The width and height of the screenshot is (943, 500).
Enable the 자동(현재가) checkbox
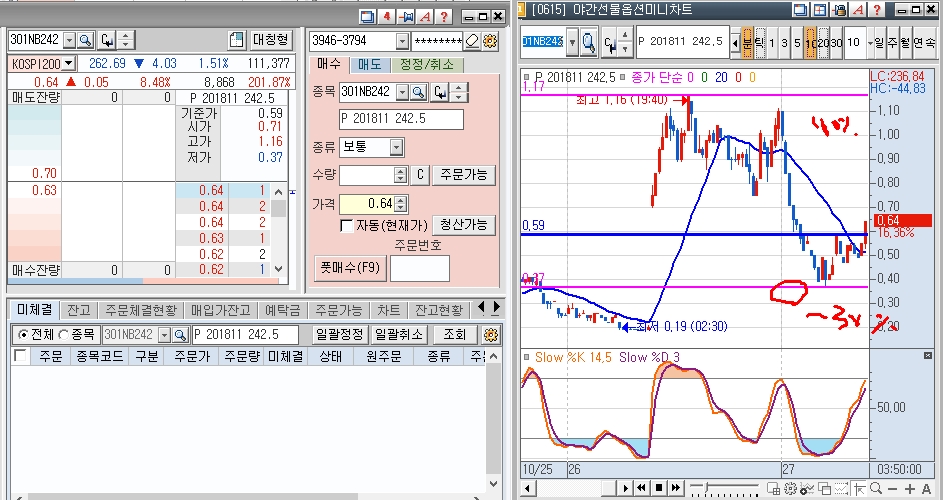[346, 226]
